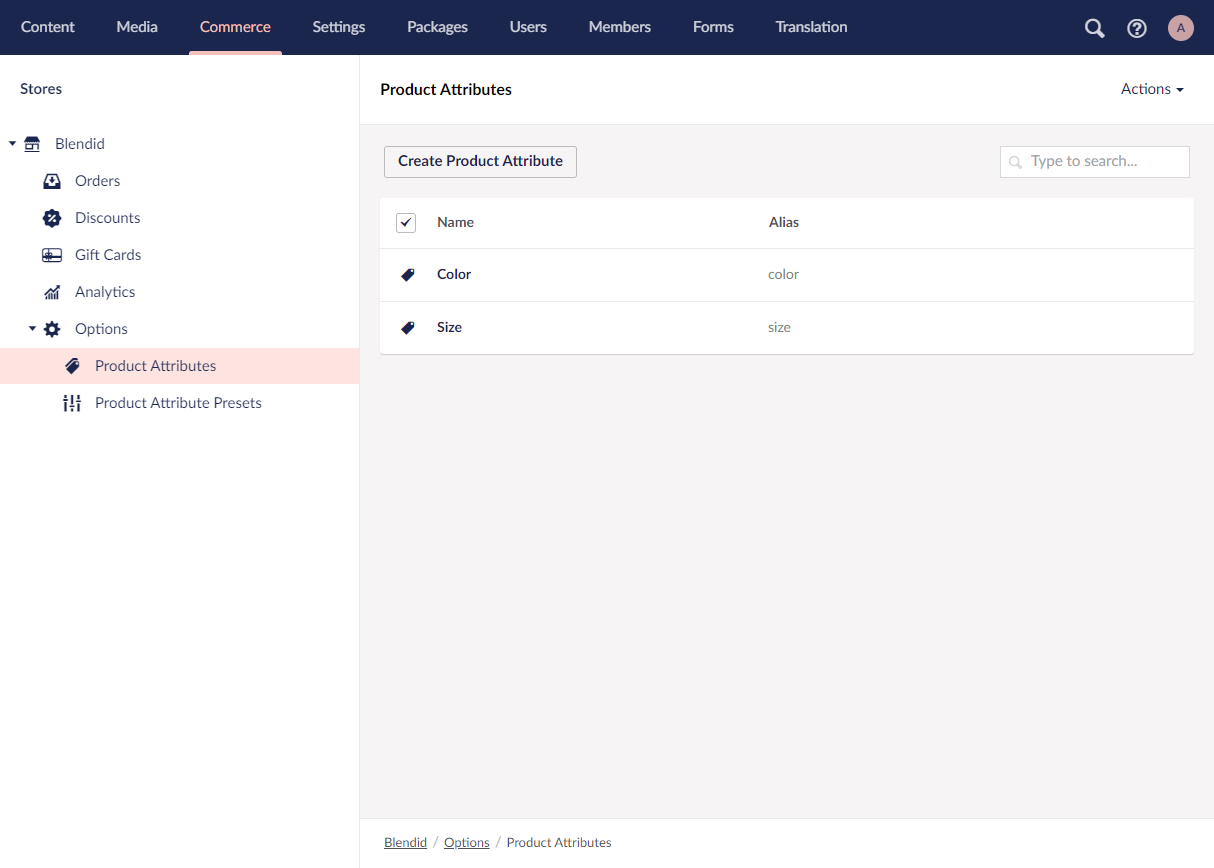The width and height of the screenshot is (1214, 868).
Task: Click the Create Product Attribute button
Action: (480, 161)
